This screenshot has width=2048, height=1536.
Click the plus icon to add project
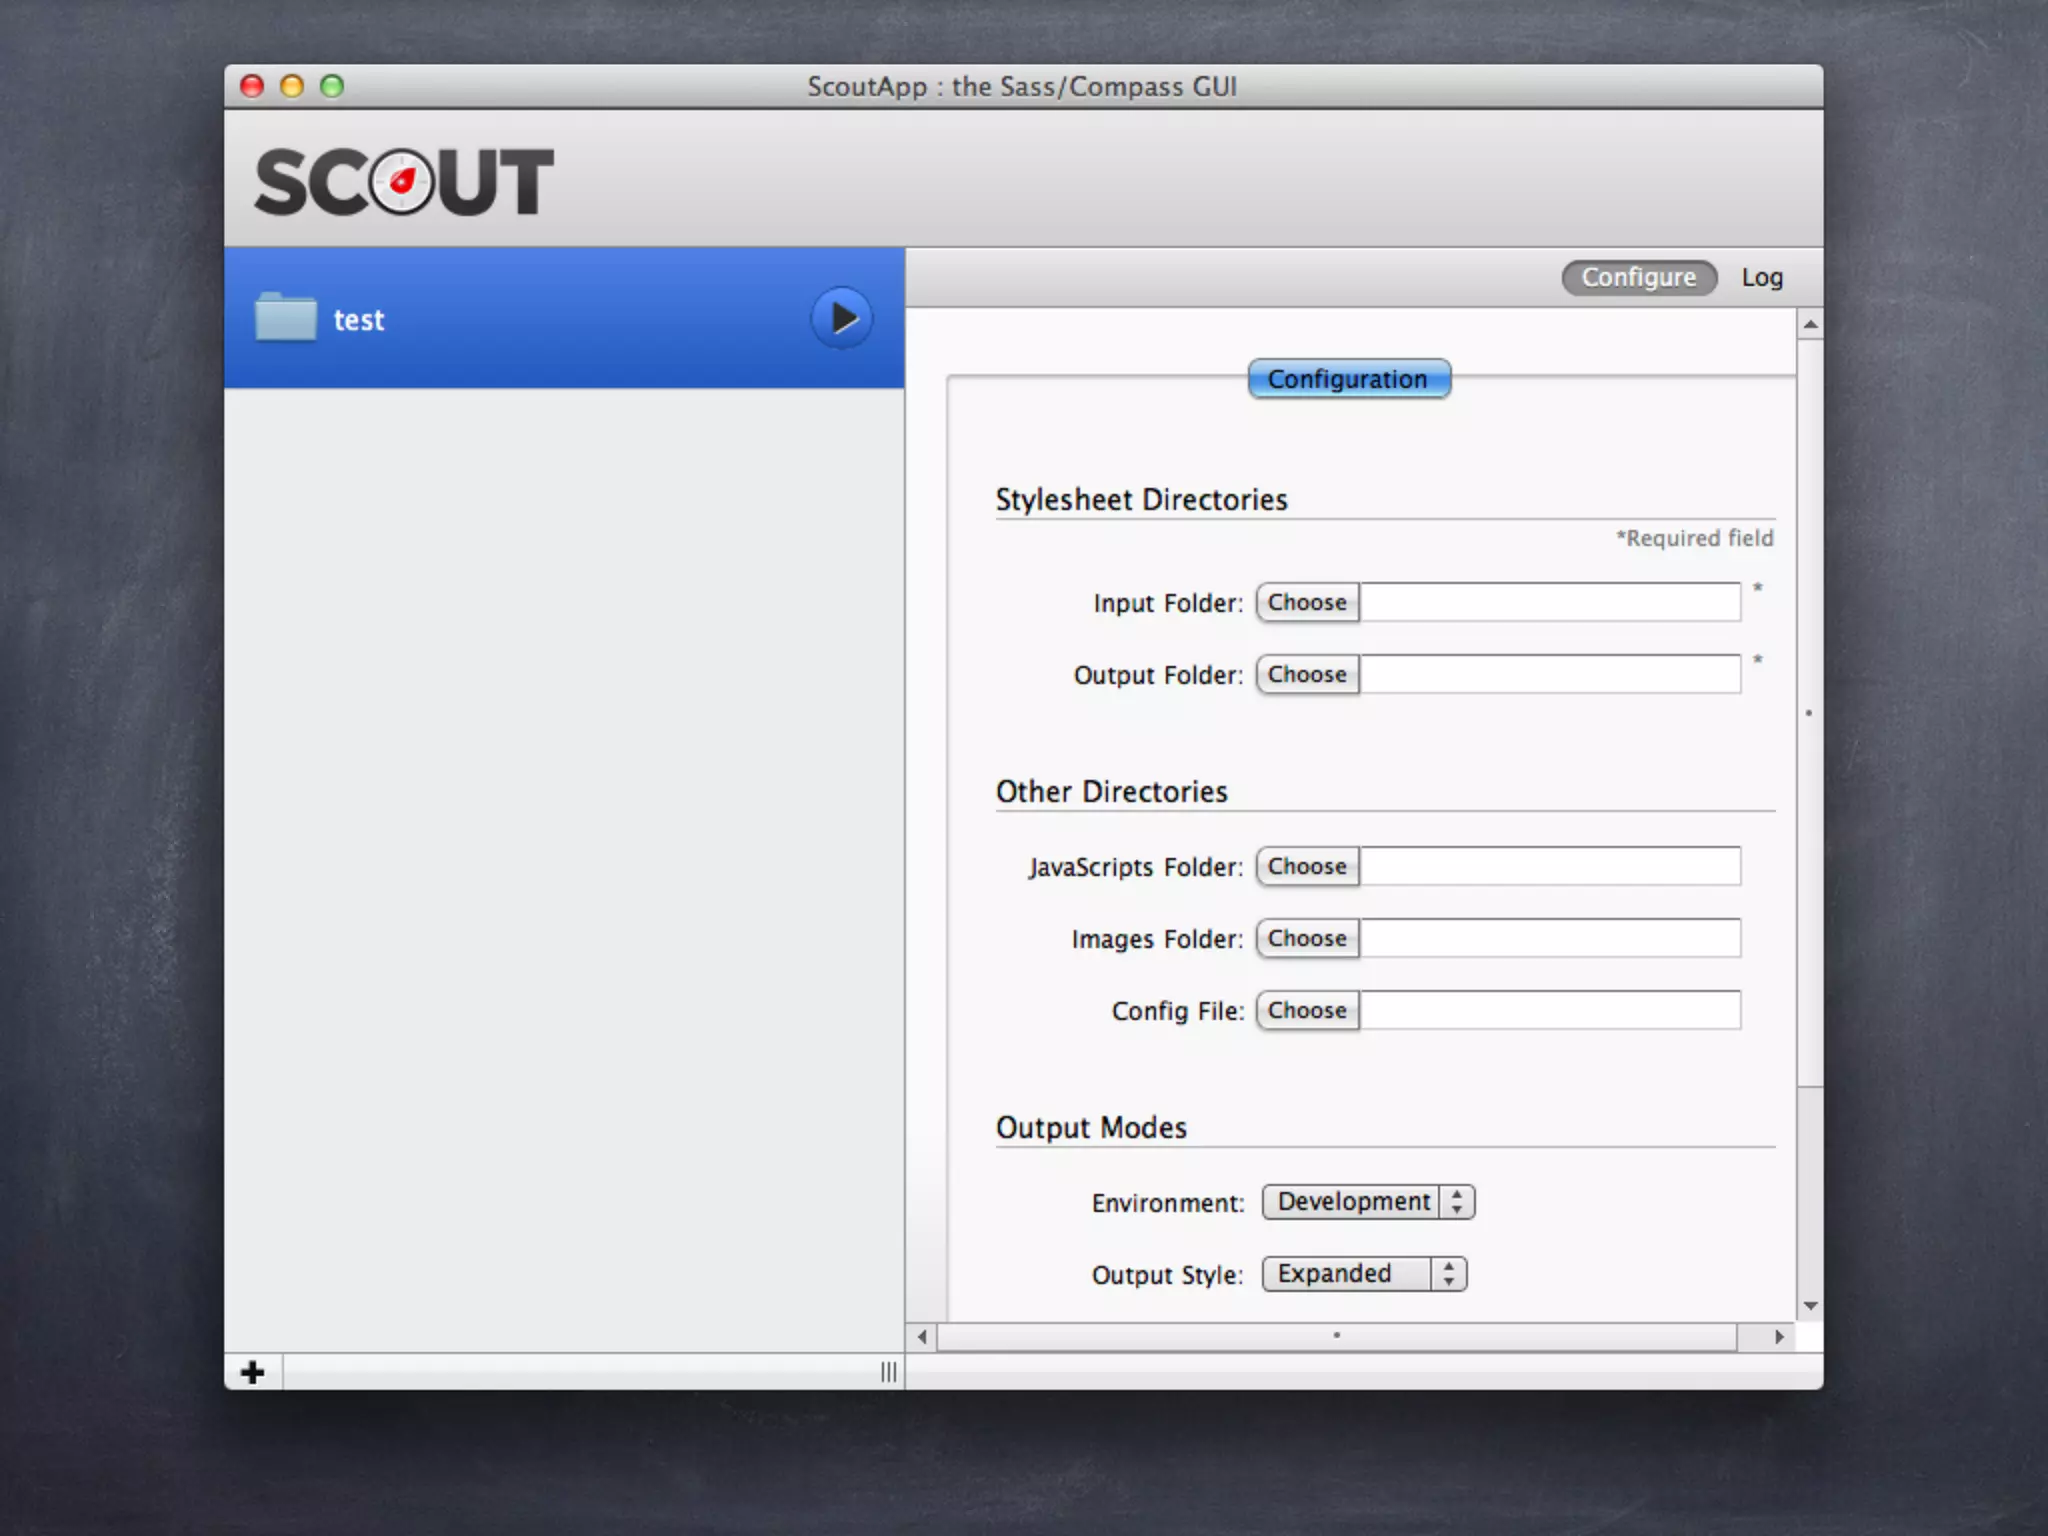tap(253, 1372)
